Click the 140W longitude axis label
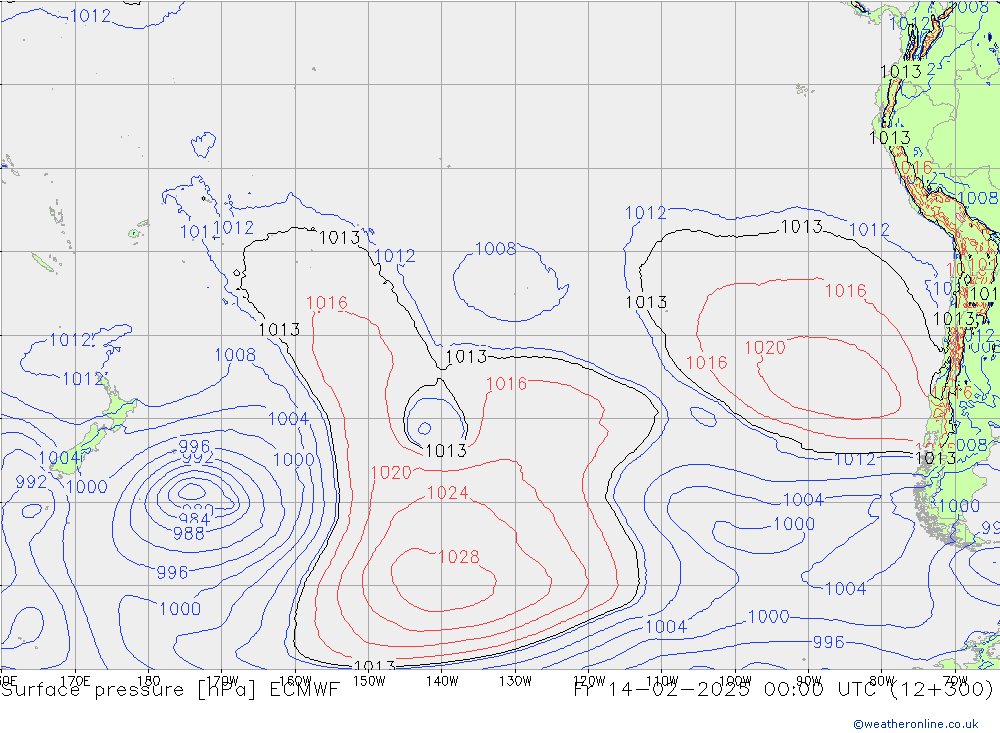 pos(442,680)
